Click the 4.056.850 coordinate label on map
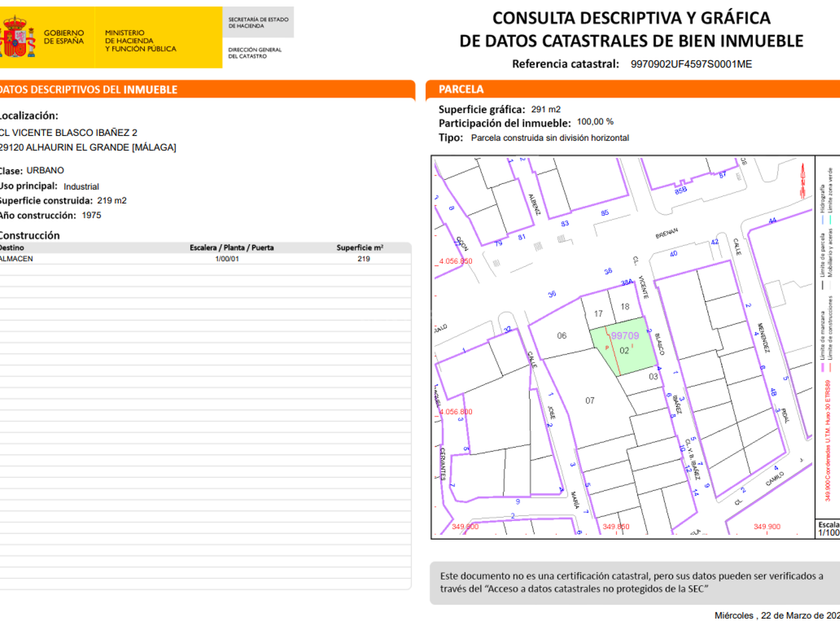Screen dimensions: 840x630 (455, 261)
